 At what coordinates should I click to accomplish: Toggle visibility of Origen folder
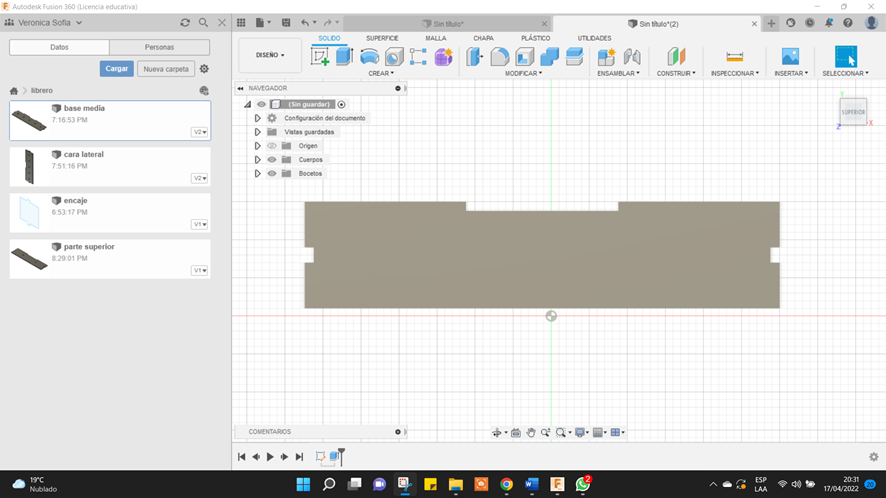point(272,146)
